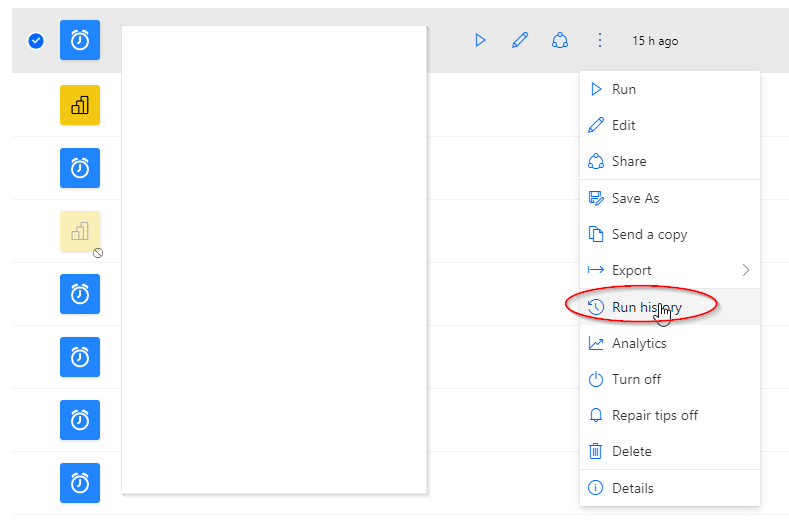Open Details from the menu
The image size is (789, 520).
click(632, 488)
